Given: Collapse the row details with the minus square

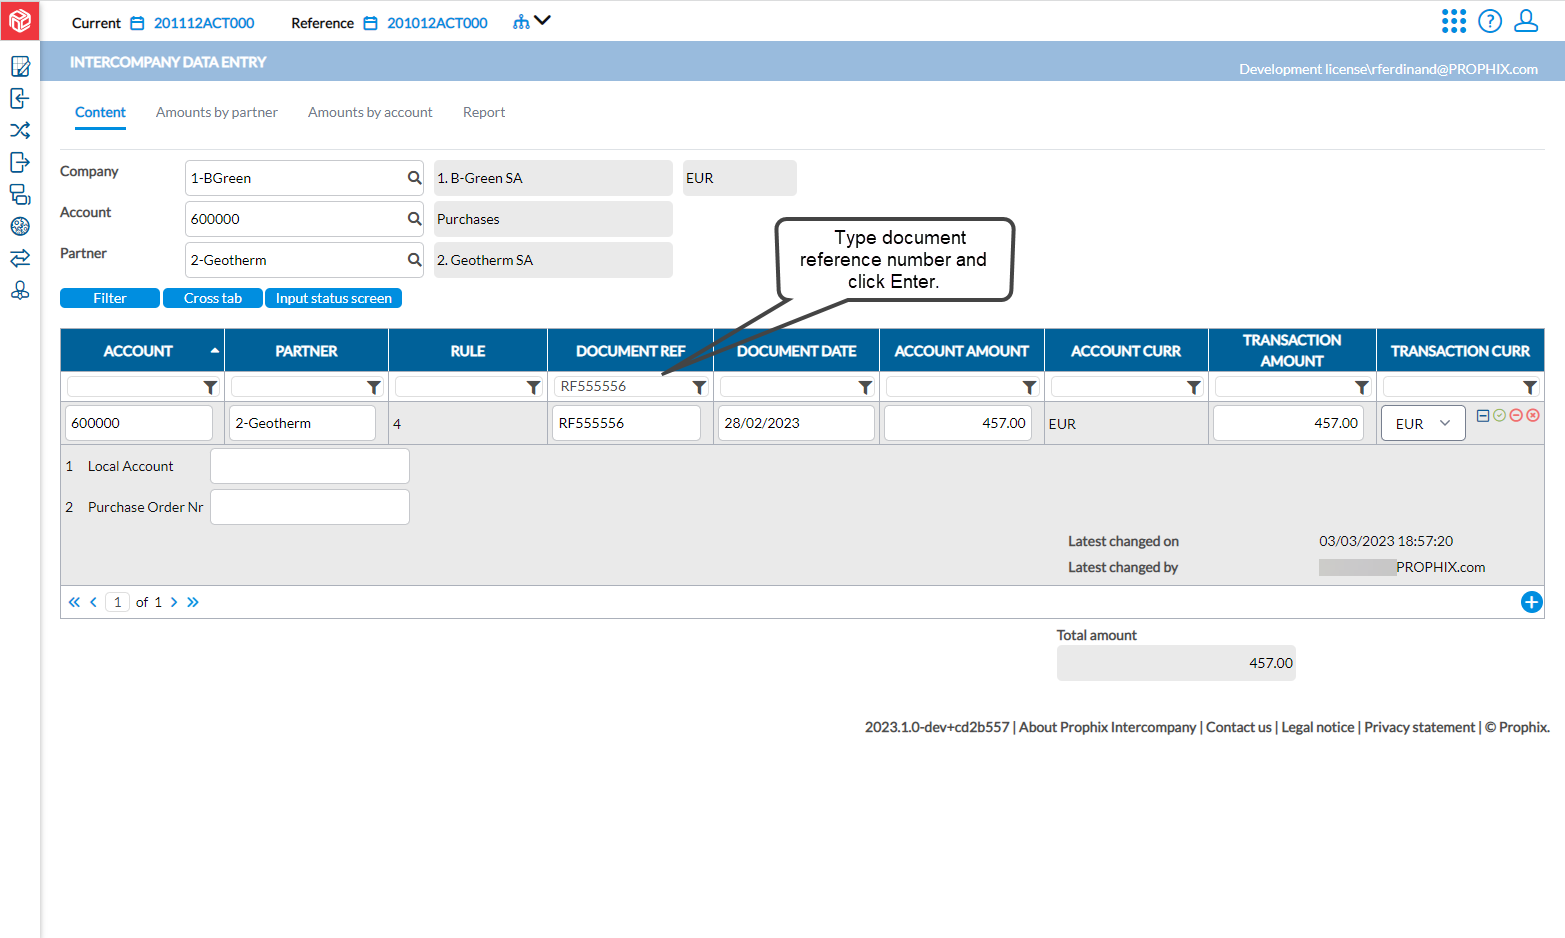Looking at the screenshot, I should pyautogui.click(x=1482, y=414).
